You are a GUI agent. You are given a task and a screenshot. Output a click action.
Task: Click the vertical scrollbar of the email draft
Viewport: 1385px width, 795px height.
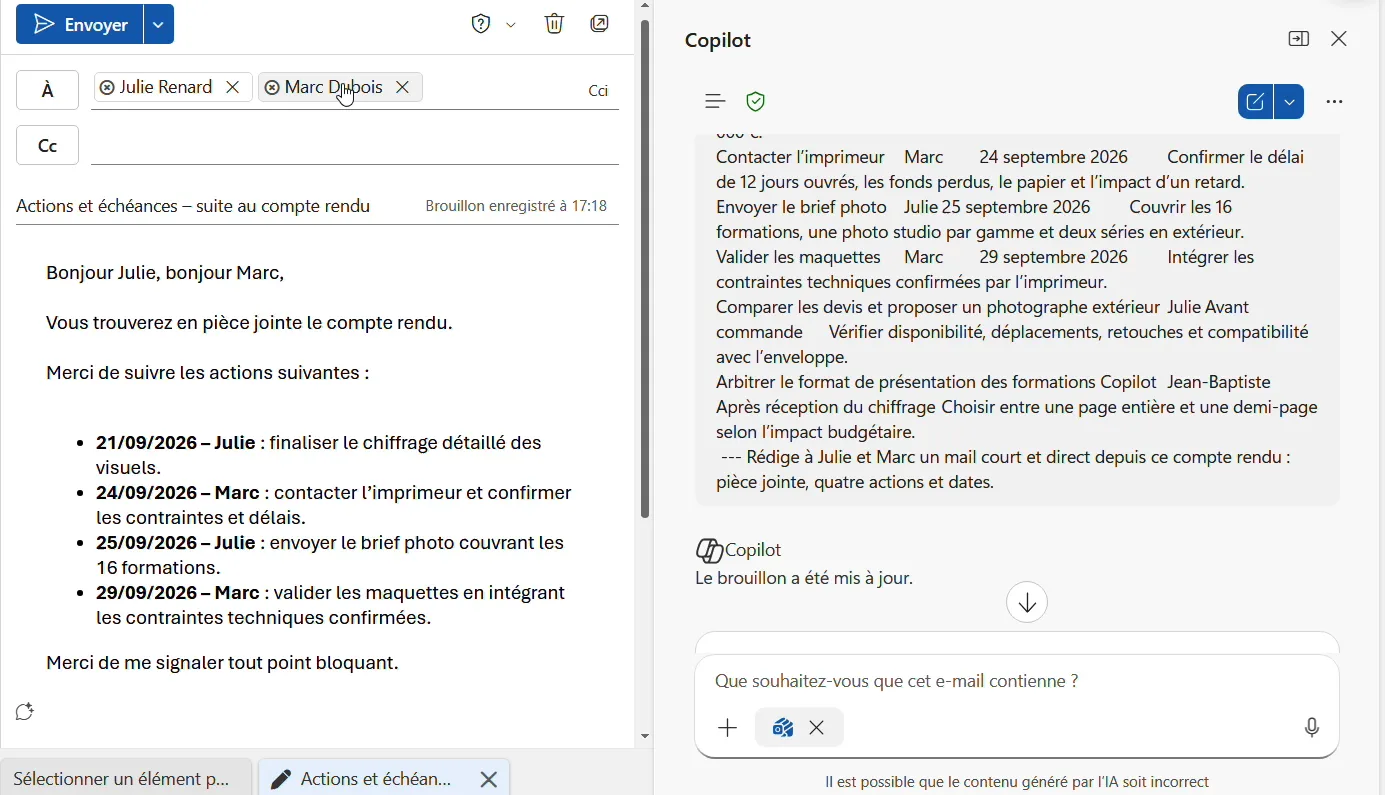click(x=646, y=270)
